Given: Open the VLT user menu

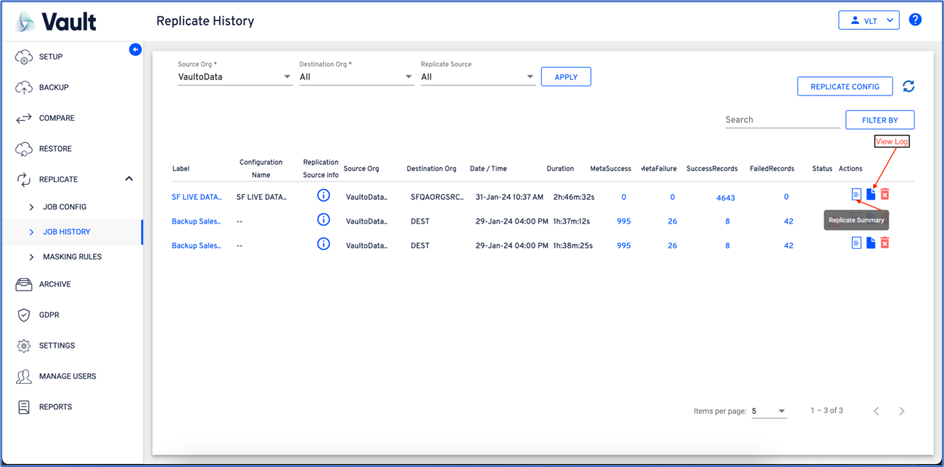Looking at the screenshot, I should (868, 20).
